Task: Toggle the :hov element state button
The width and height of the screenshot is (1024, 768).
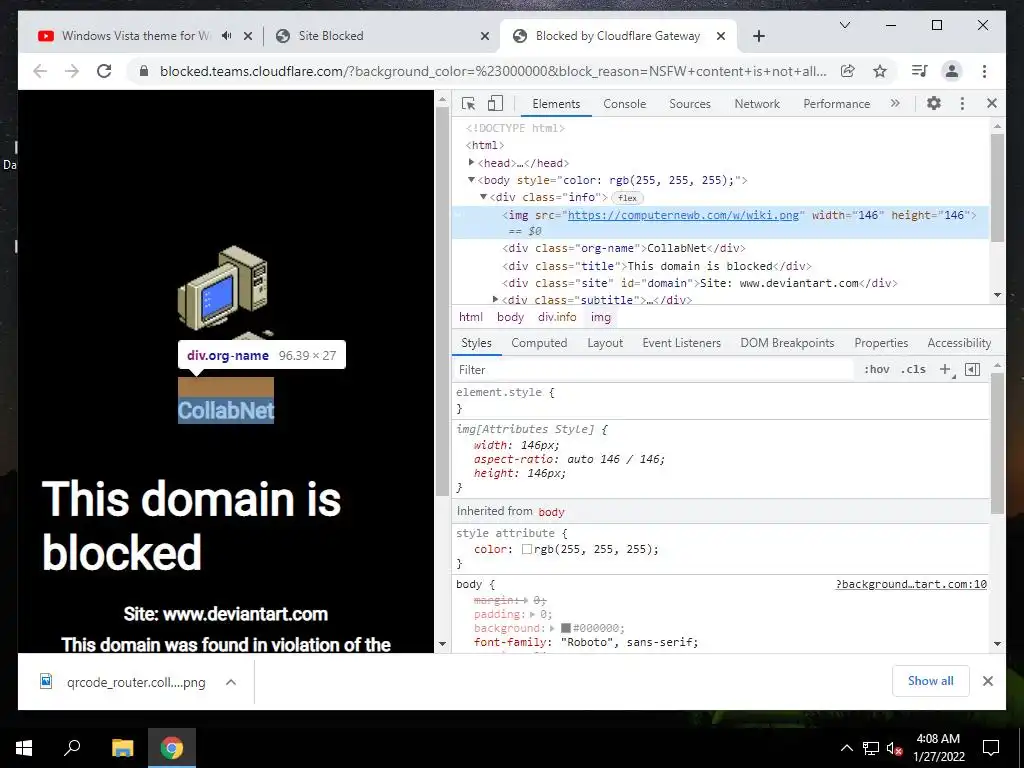Action: click(876, 370)
